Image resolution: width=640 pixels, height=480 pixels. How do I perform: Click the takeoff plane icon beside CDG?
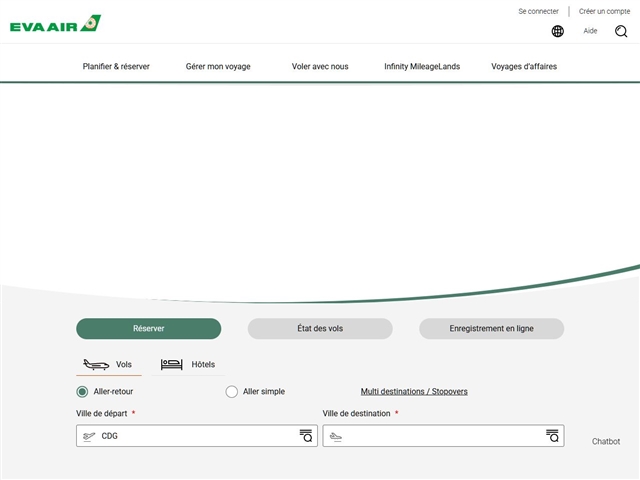click(89, 436)
